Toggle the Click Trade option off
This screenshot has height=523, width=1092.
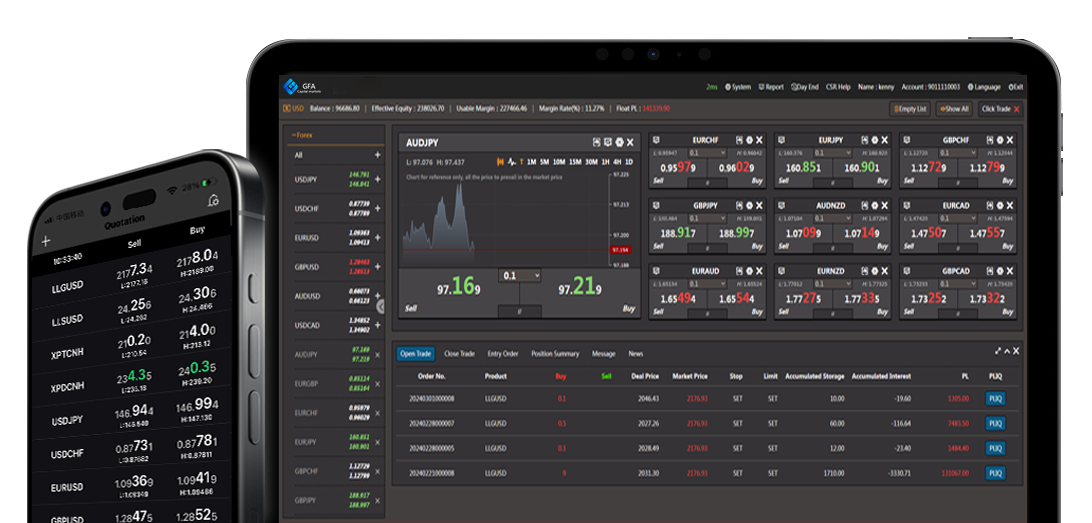[x=1001, y=109]
